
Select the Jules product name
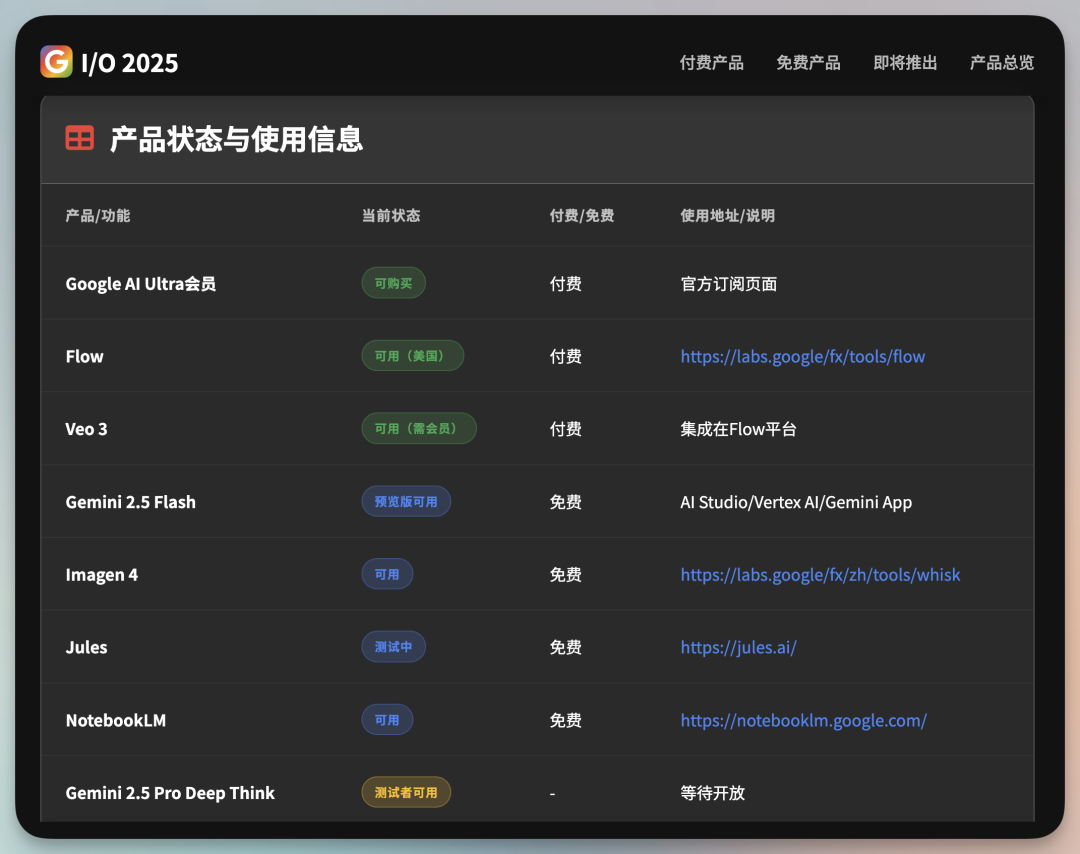87,647
